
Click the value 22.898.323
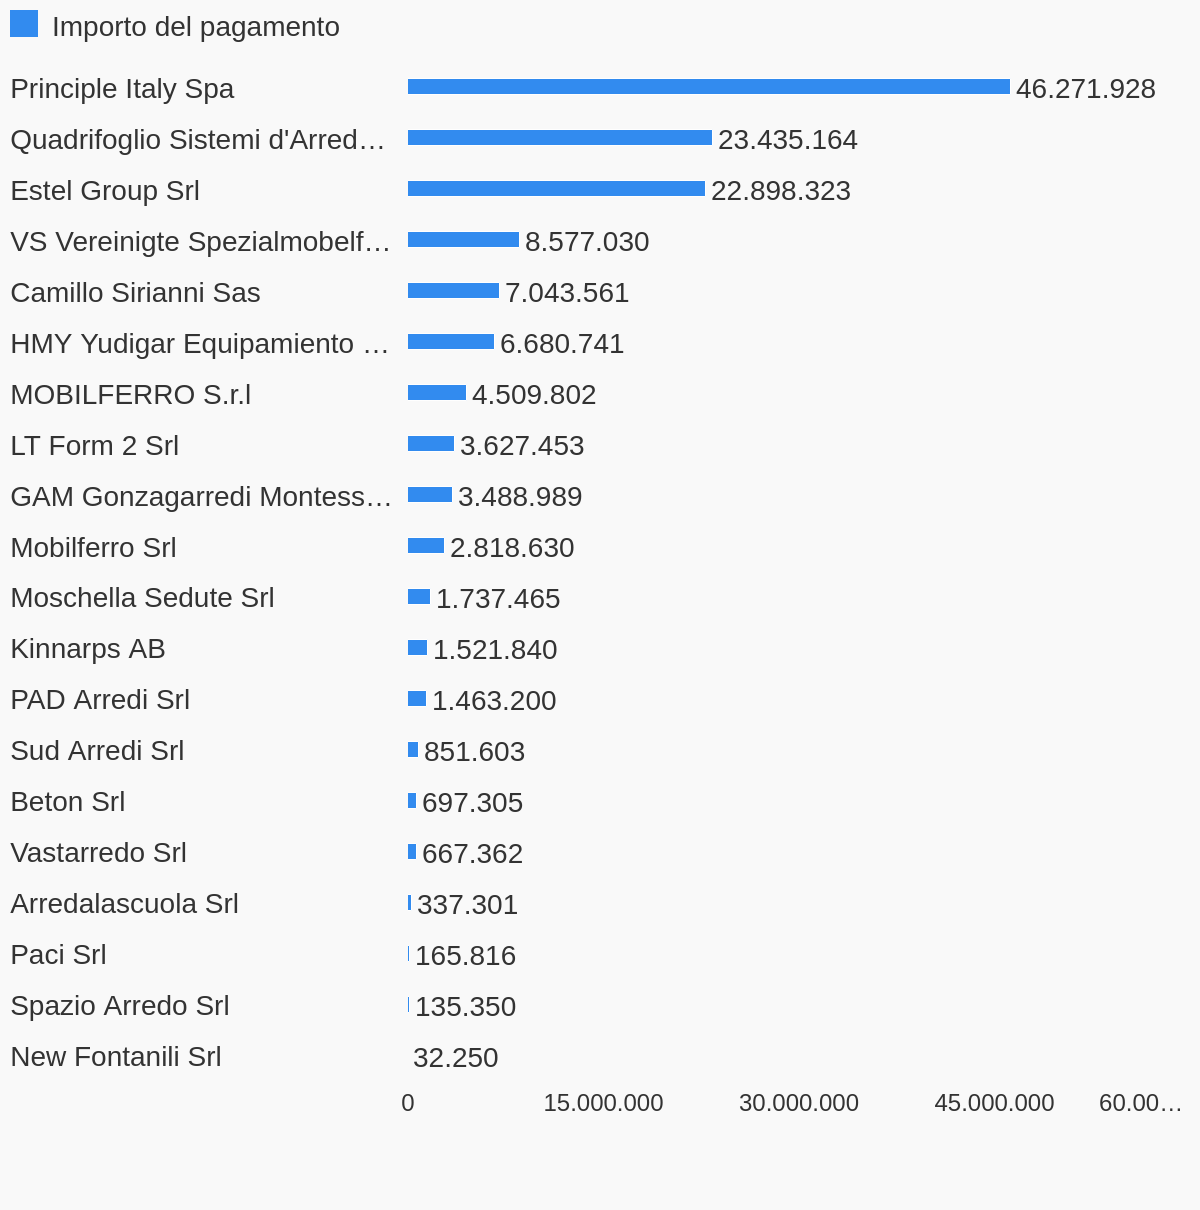pos(781,191)
